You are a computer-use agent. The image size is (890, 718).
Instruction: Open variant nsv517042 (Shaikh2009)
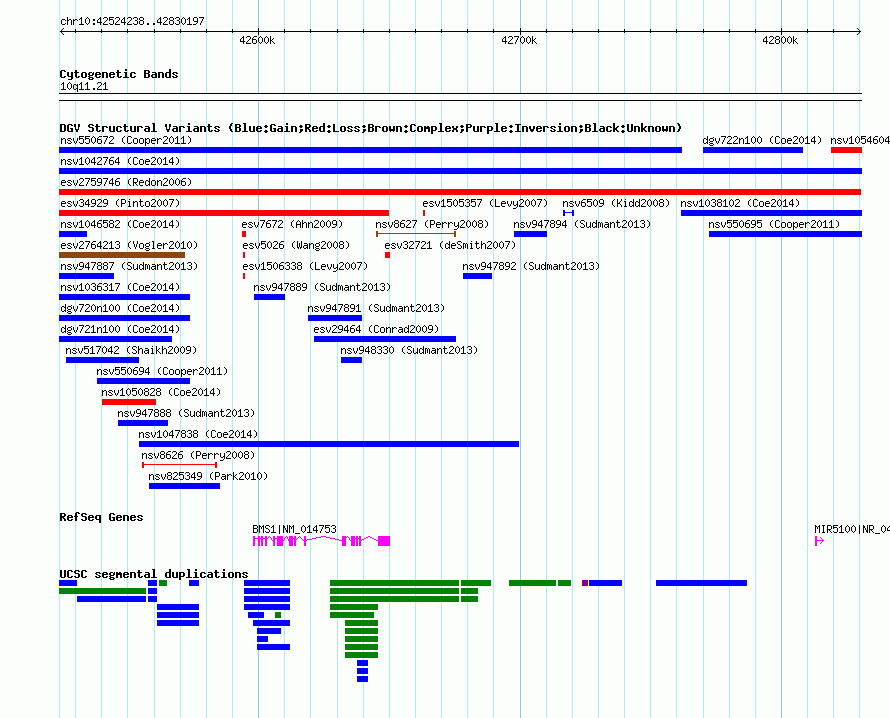102,360
